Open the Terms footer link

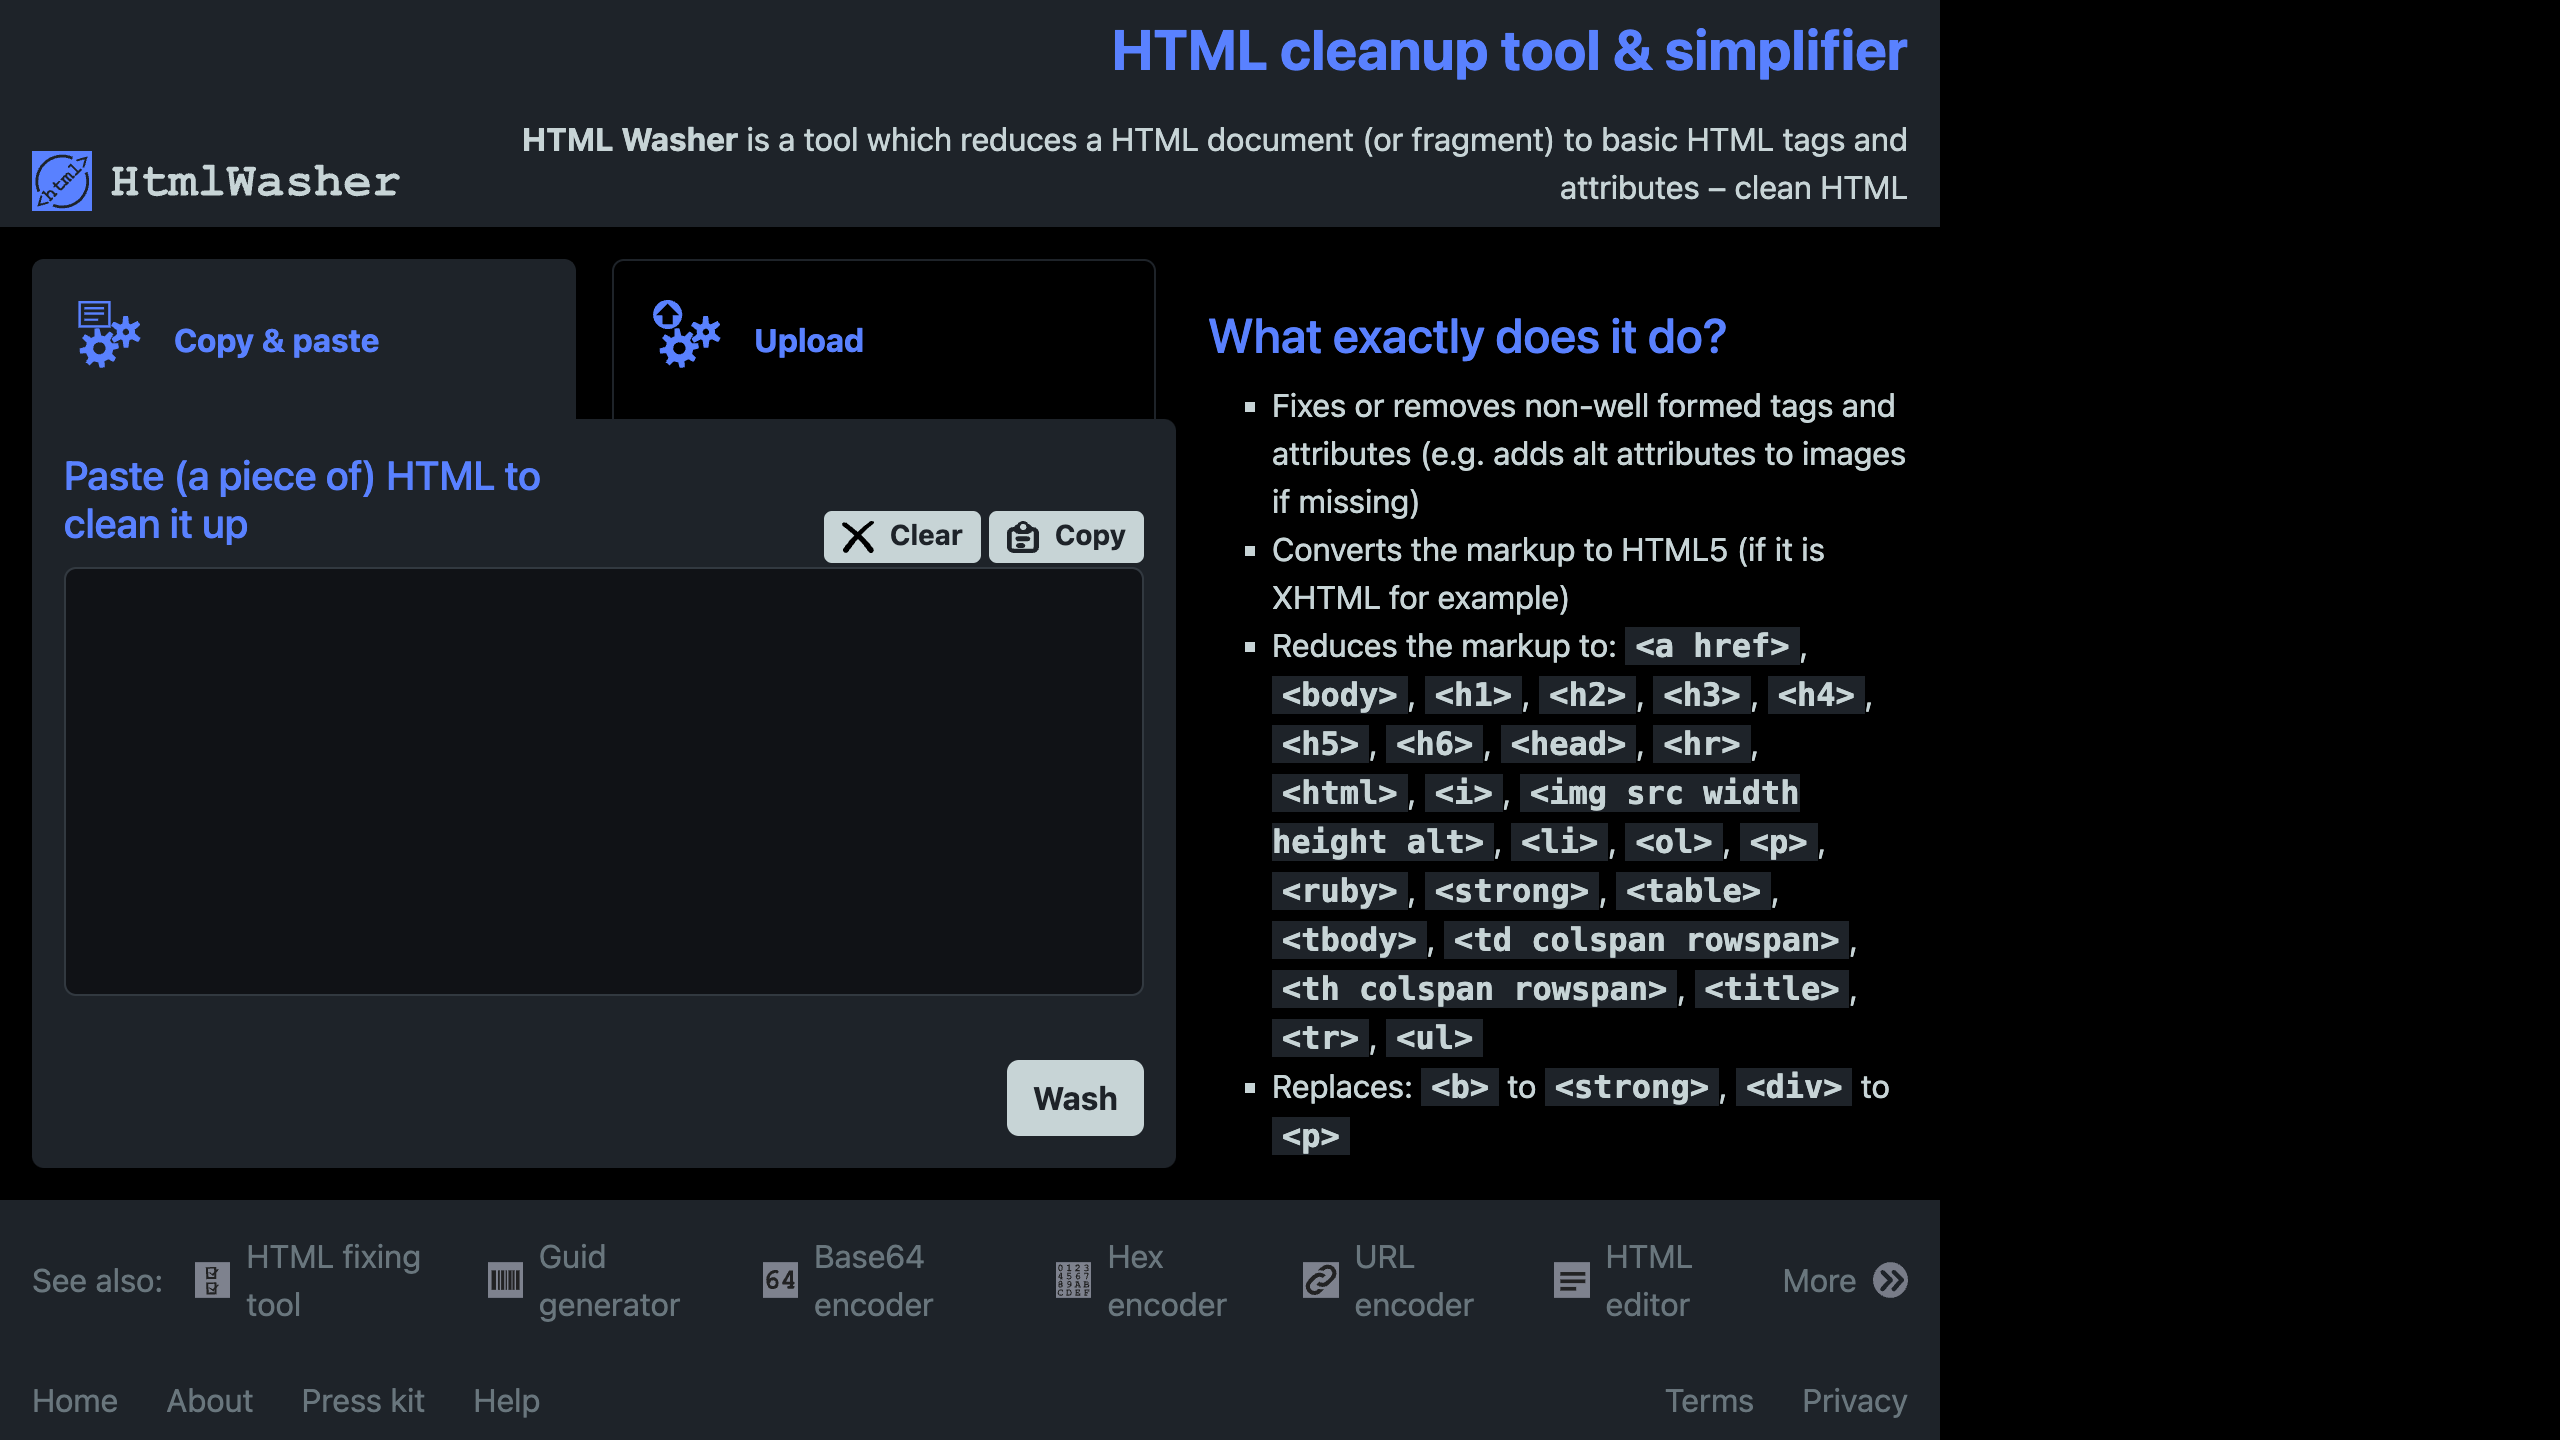1708,1401
